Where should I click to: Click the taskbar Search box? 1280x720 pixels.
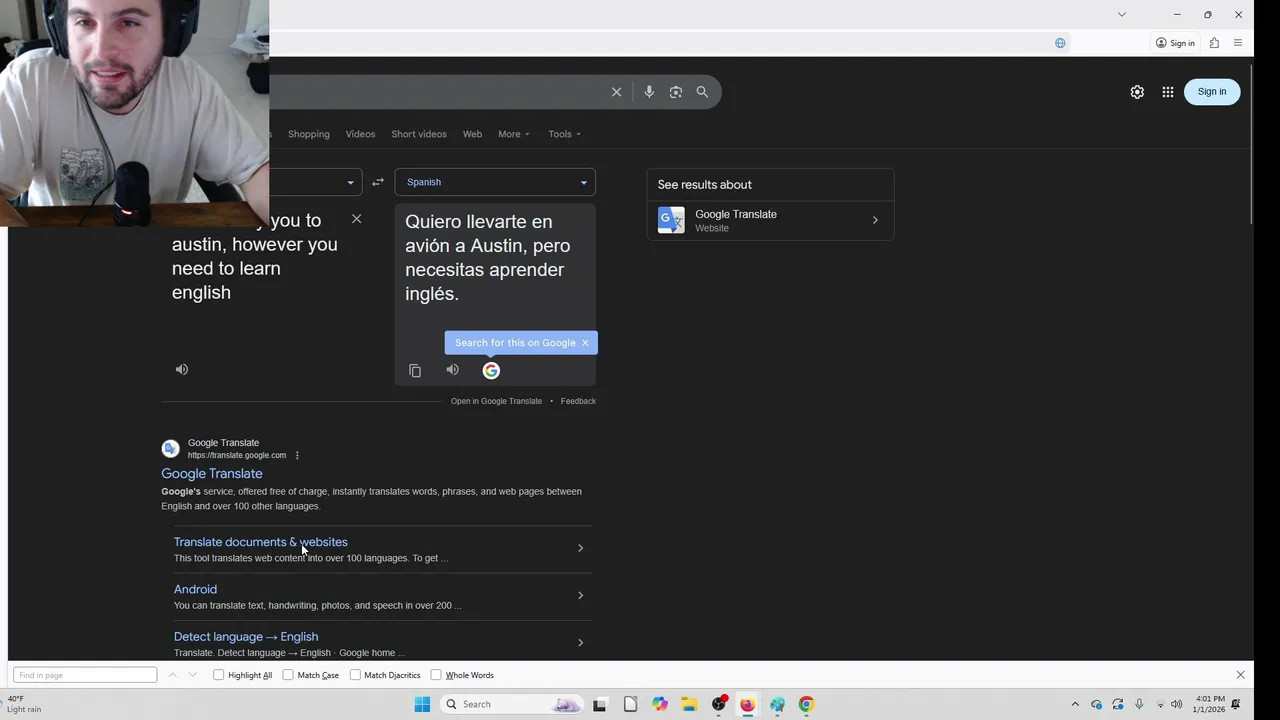[x=511, y=704]
